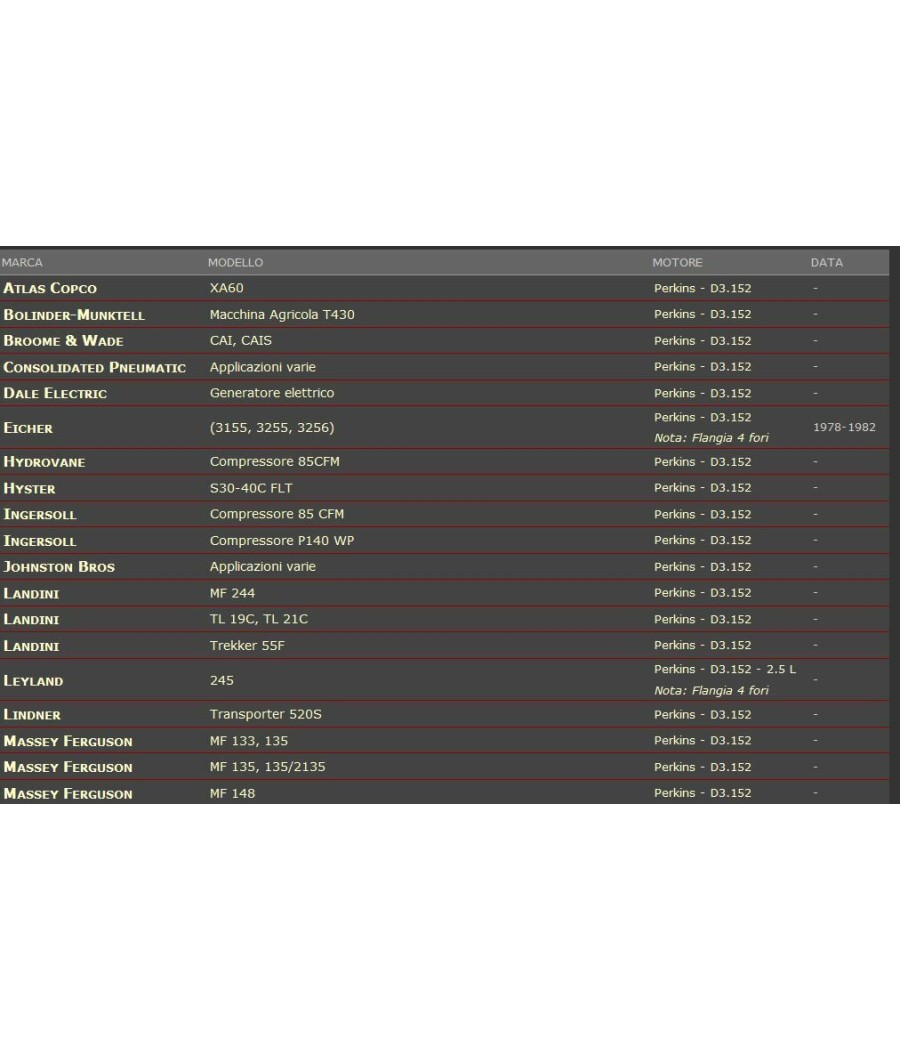The image size is (900, 1050).
Task: Click Trekker 55F model
Action: pos(247,646)
